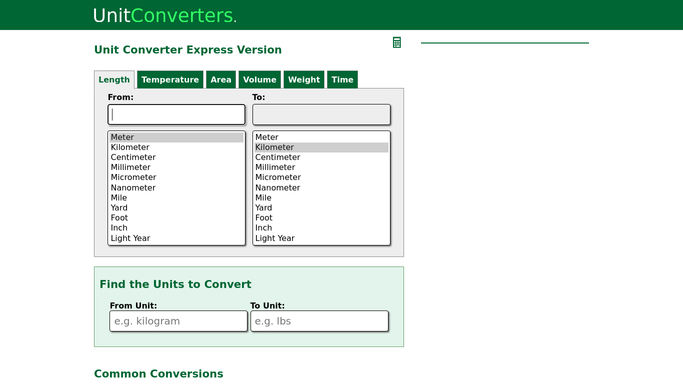Image resolution: width=683 pixels, height=384 pixels.
Task: Select the Length tab
Action: coord(114,80)
